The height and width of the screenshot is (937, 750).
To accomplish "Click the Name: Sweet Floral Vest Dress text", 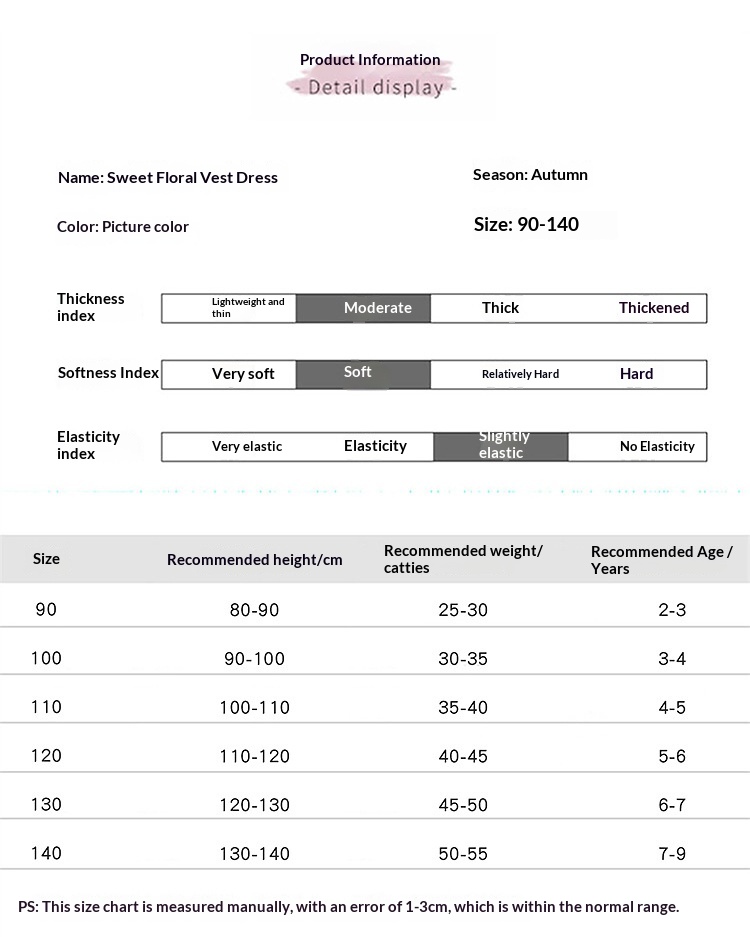I will [168, 177].
